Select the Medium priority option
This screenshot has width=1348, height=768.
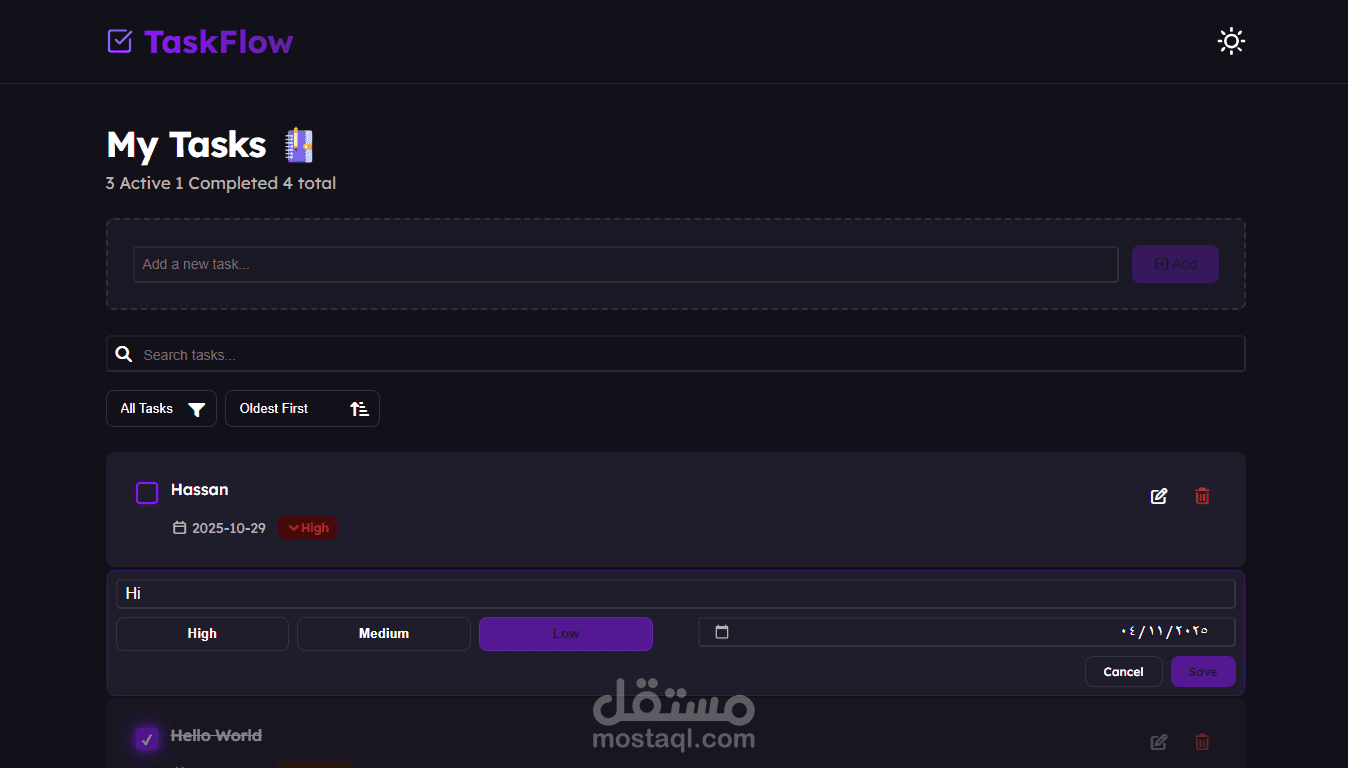tap(384, 633)
